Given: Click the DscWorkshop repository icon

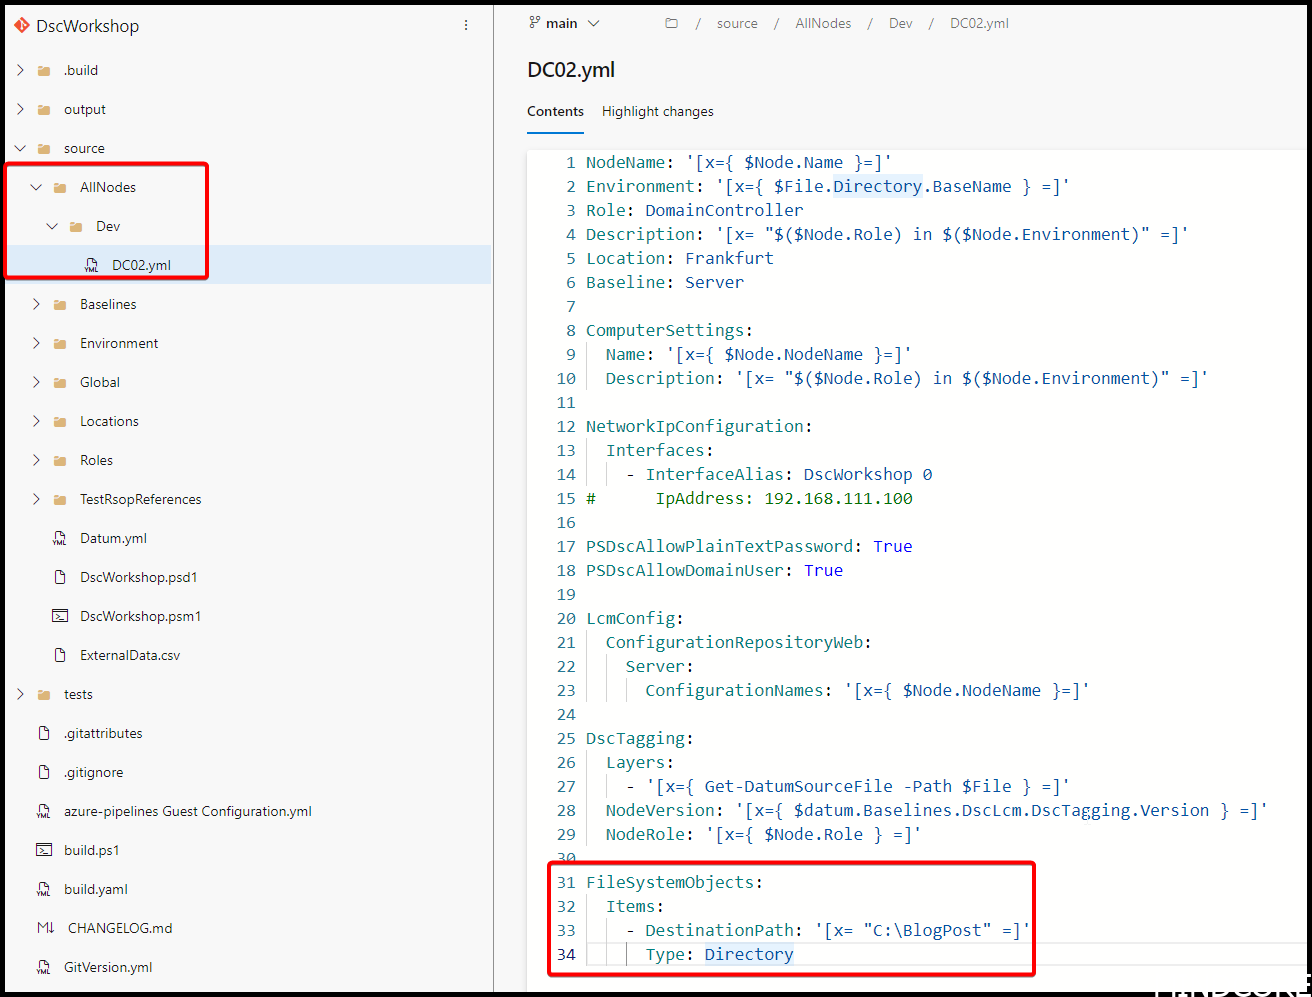Looking at the screenshot, I should point(22,25).
